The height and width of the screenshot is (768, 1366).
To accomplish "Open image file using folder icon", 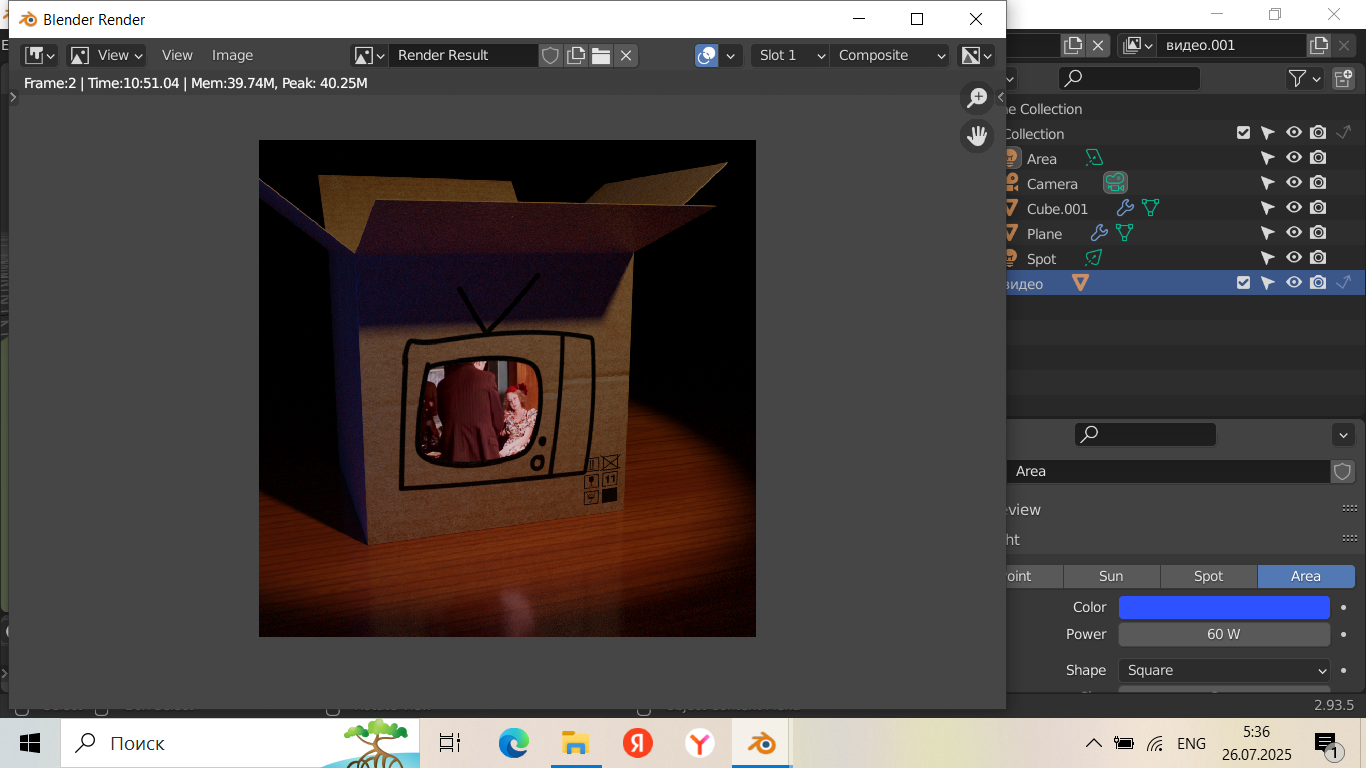I will coord(601,56).
